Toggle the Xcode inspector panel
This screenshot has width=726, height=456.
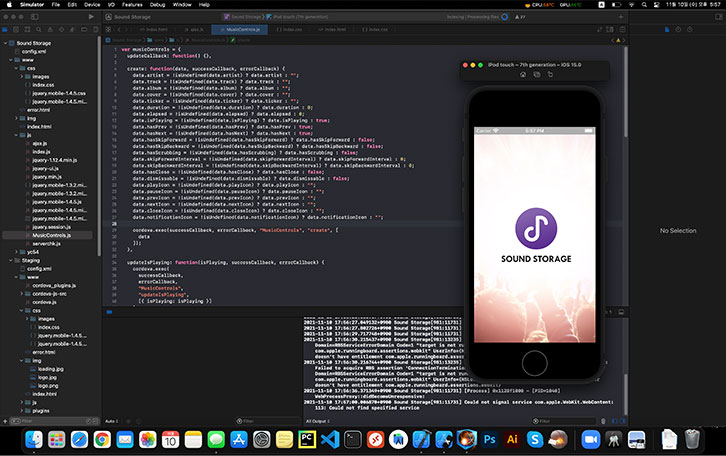tap(719, 17)
